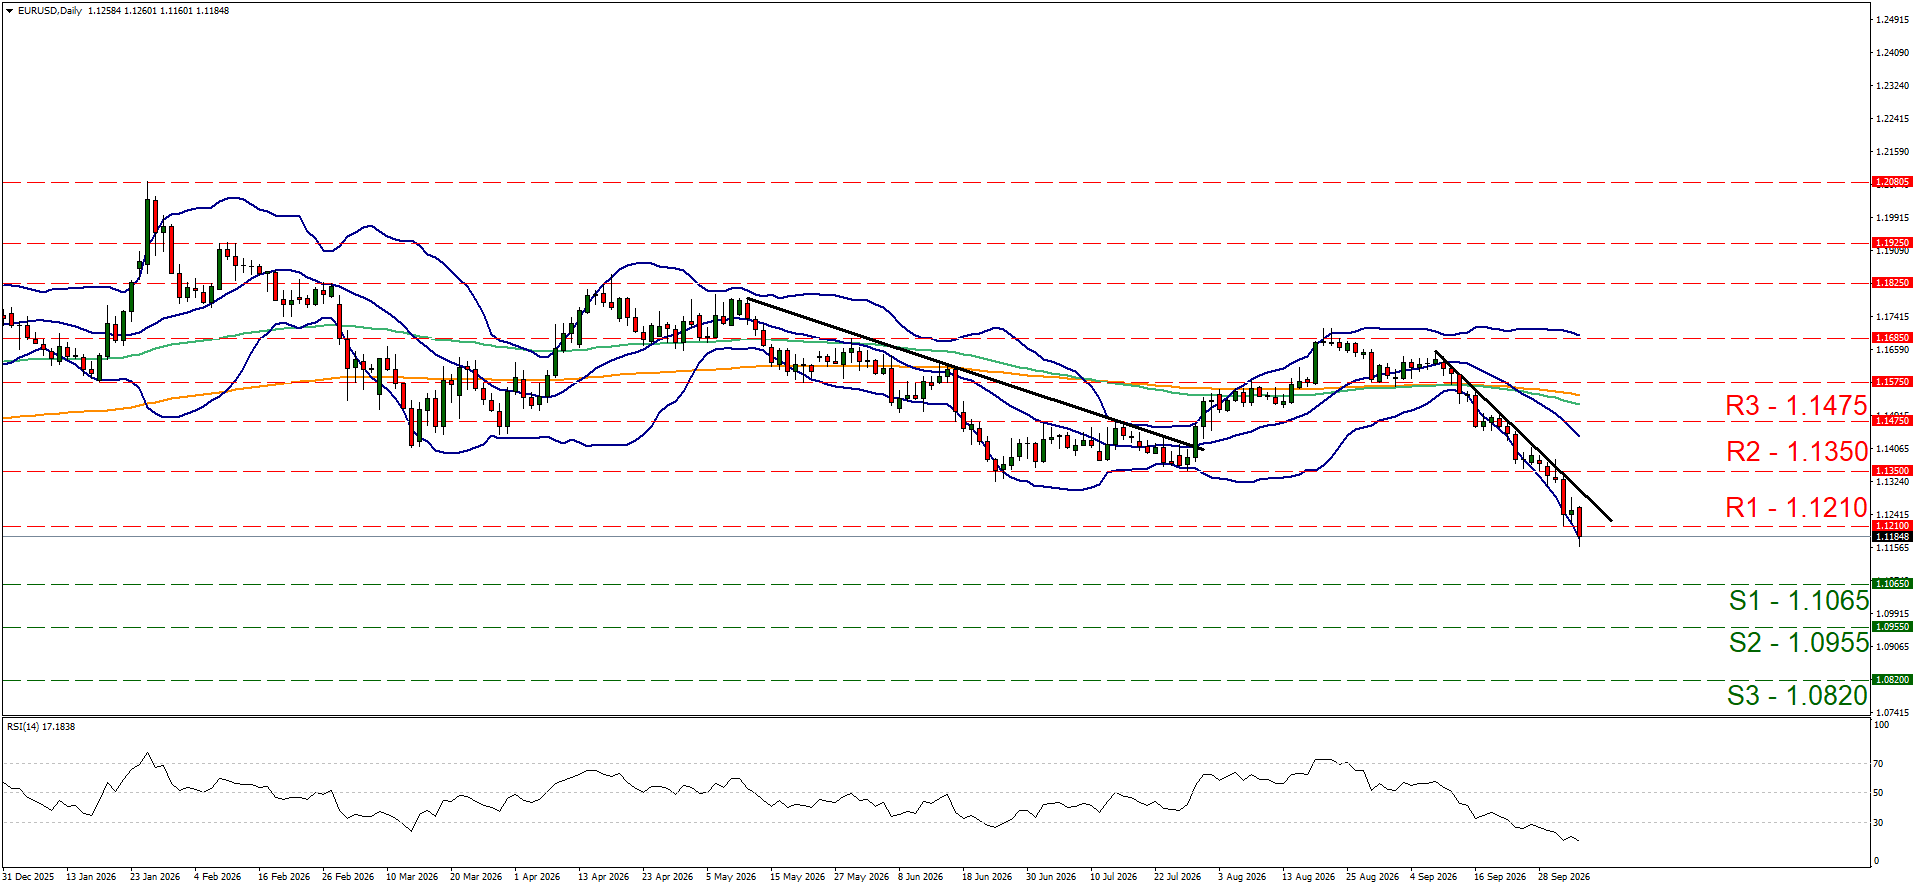Select the red 1.14750 price tag

click(1892, 421)
